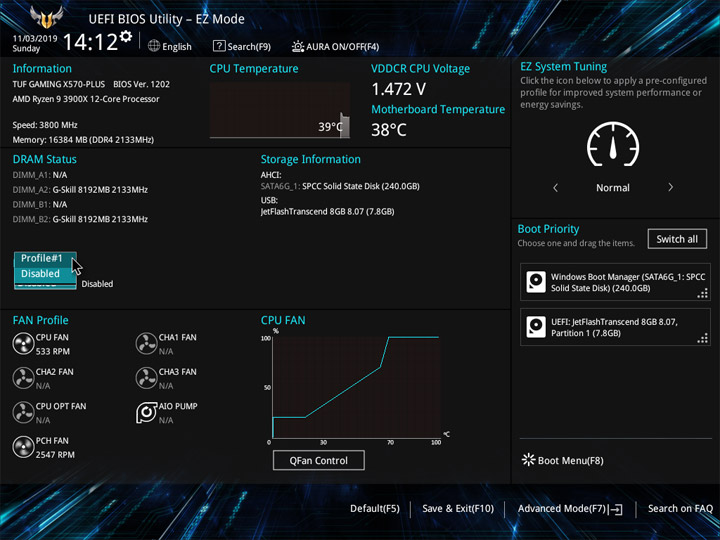Click the globe language icon
Screen dimensions: 720x540
pos(154,46)
